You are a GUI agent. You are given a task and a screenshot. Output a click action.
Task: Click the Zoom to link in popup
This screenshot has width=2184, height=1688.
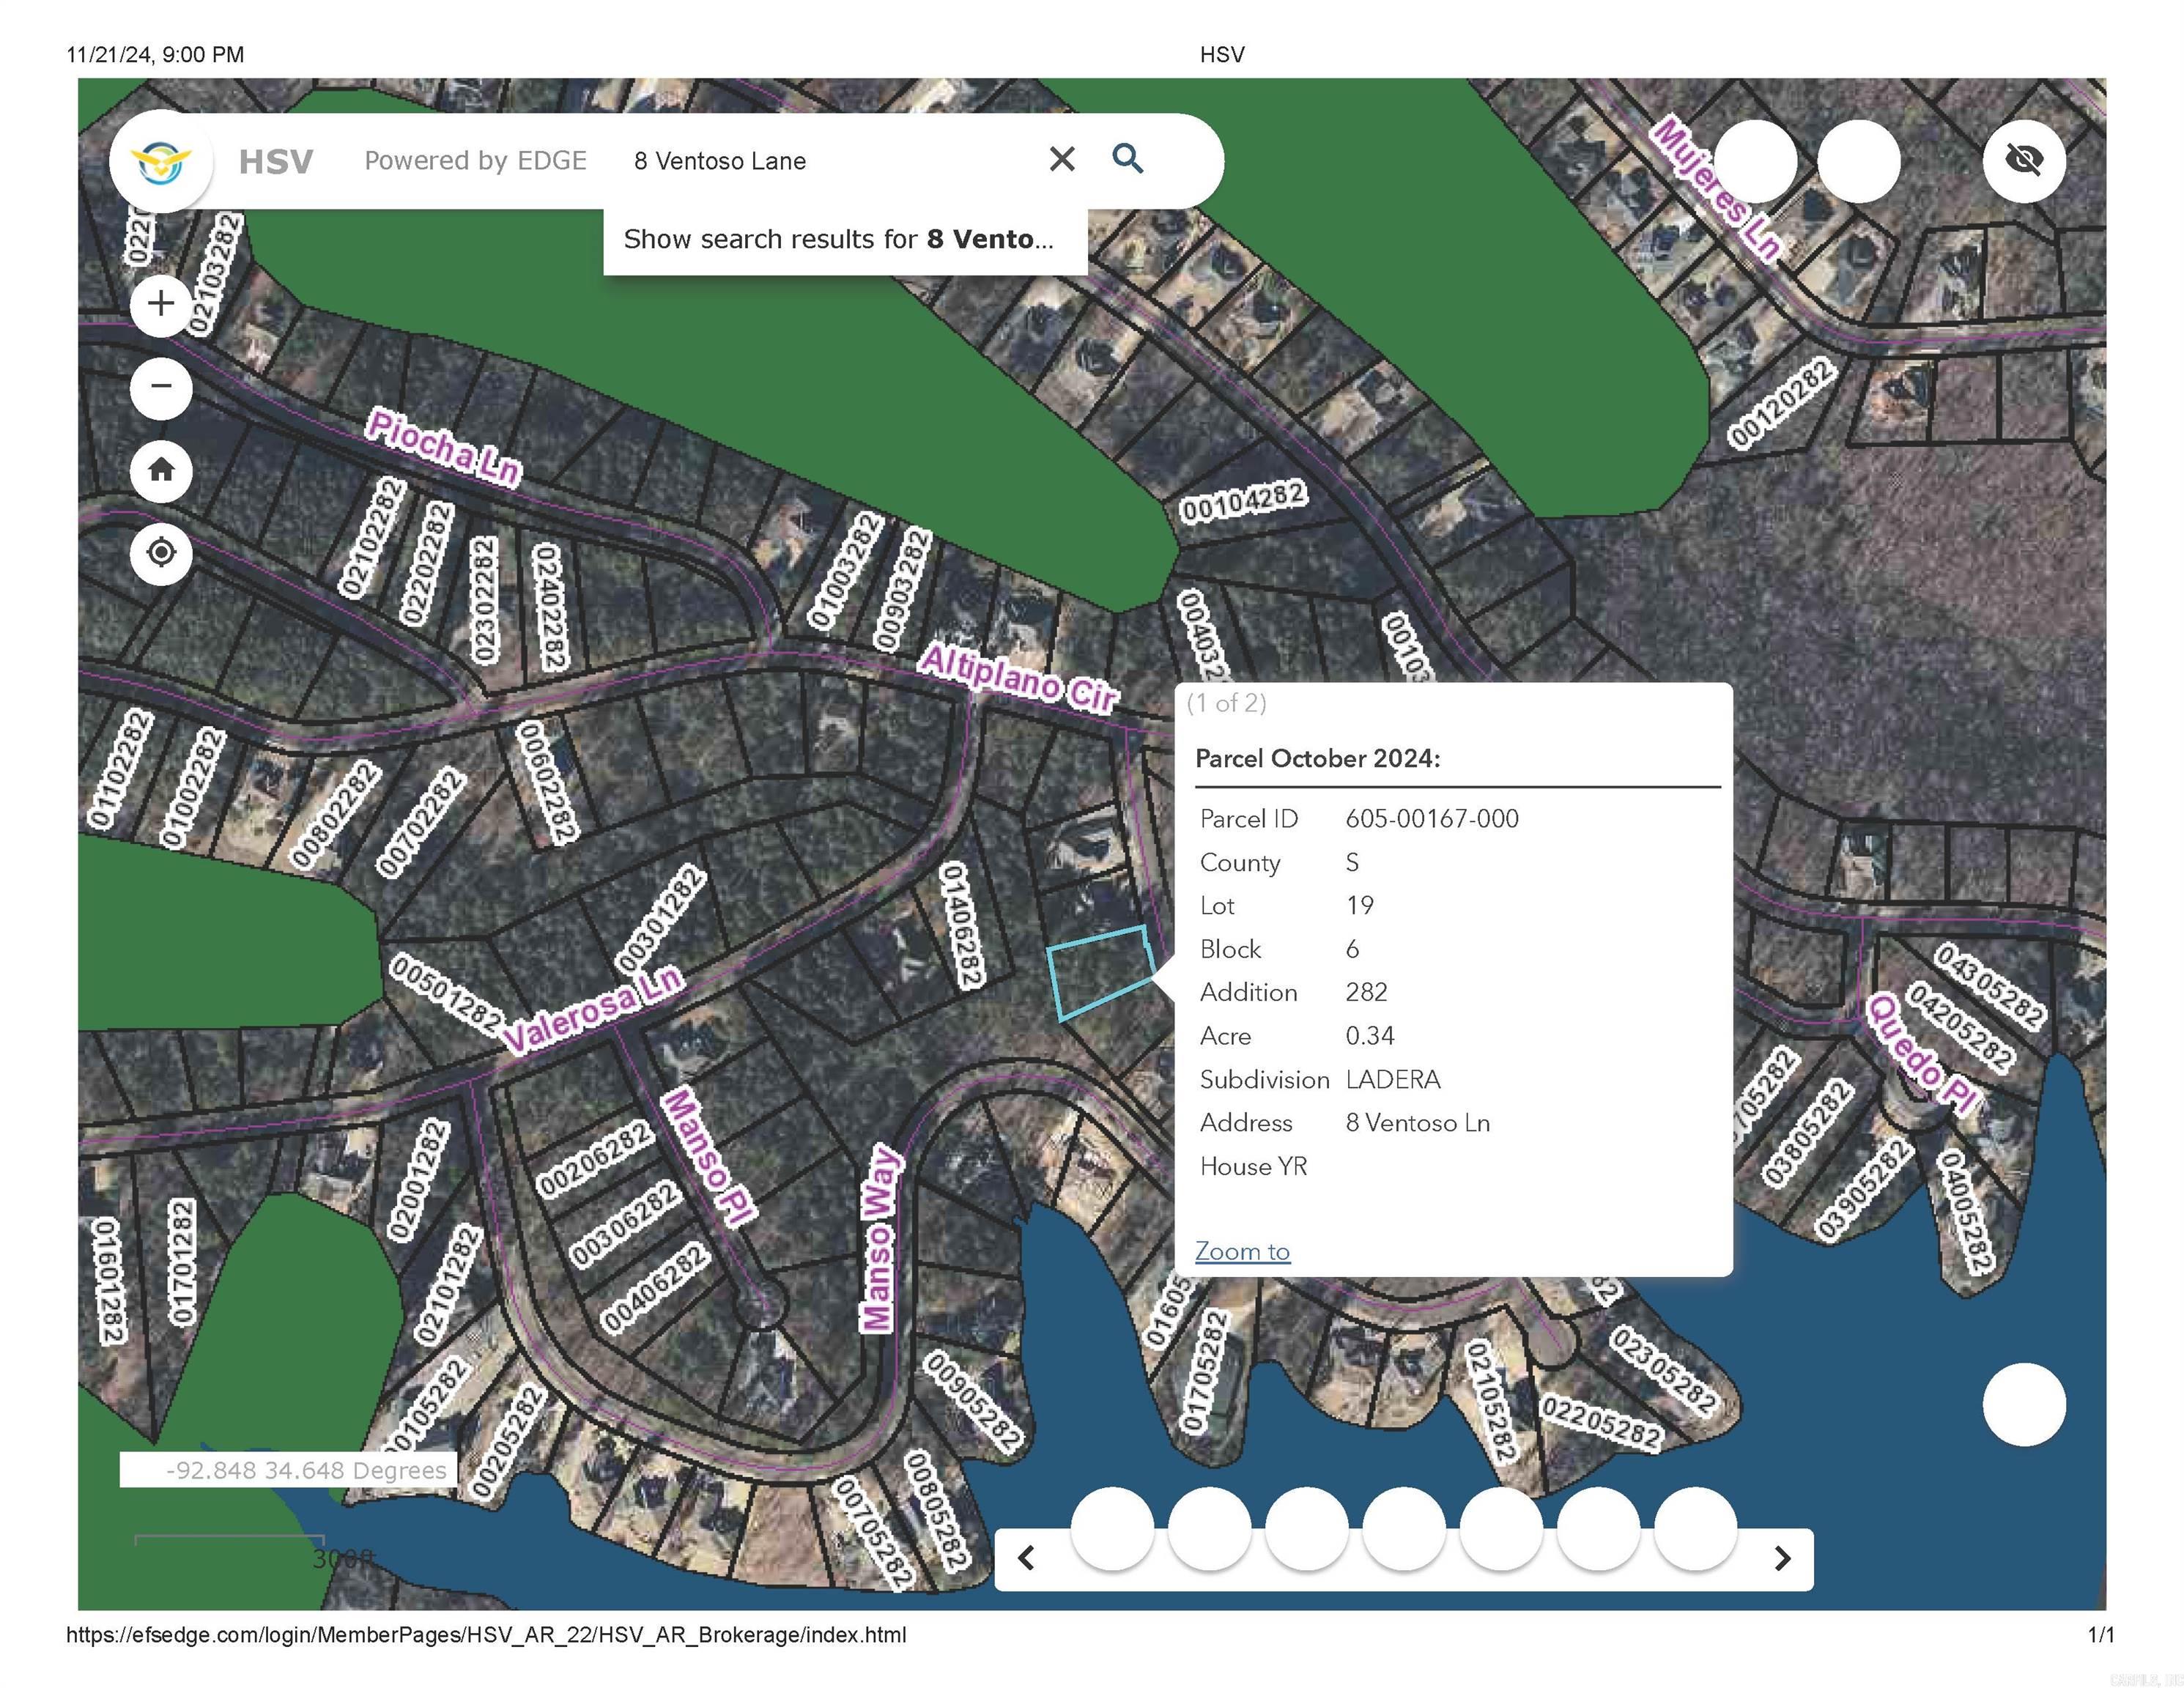pyautogui.click(x=1242, y=1251)
